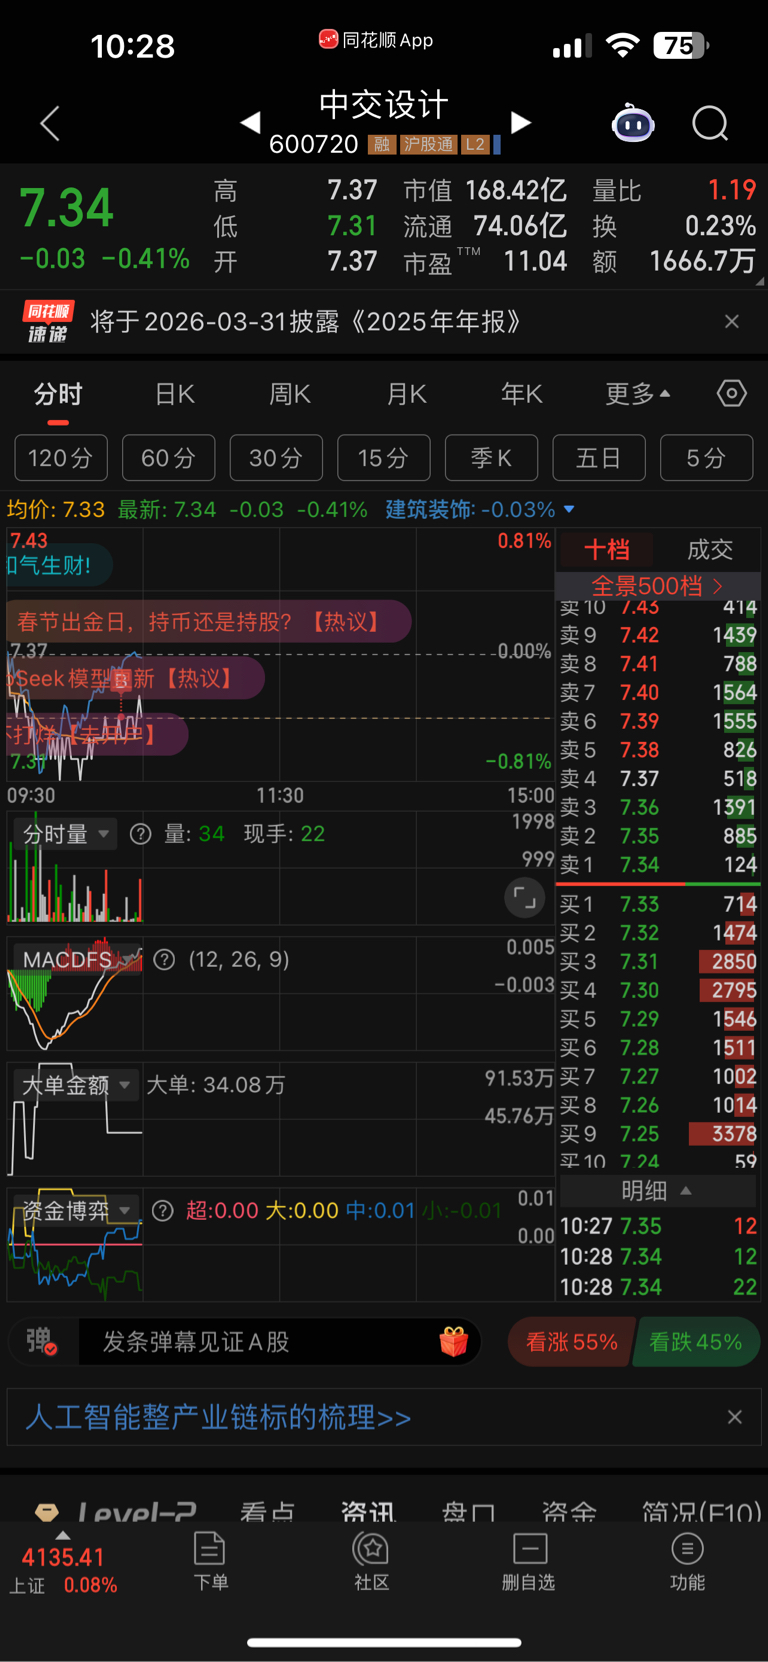
Task: Tap the 春节出金日 hot discussion bubble
Action: click(x=208, y=622)
